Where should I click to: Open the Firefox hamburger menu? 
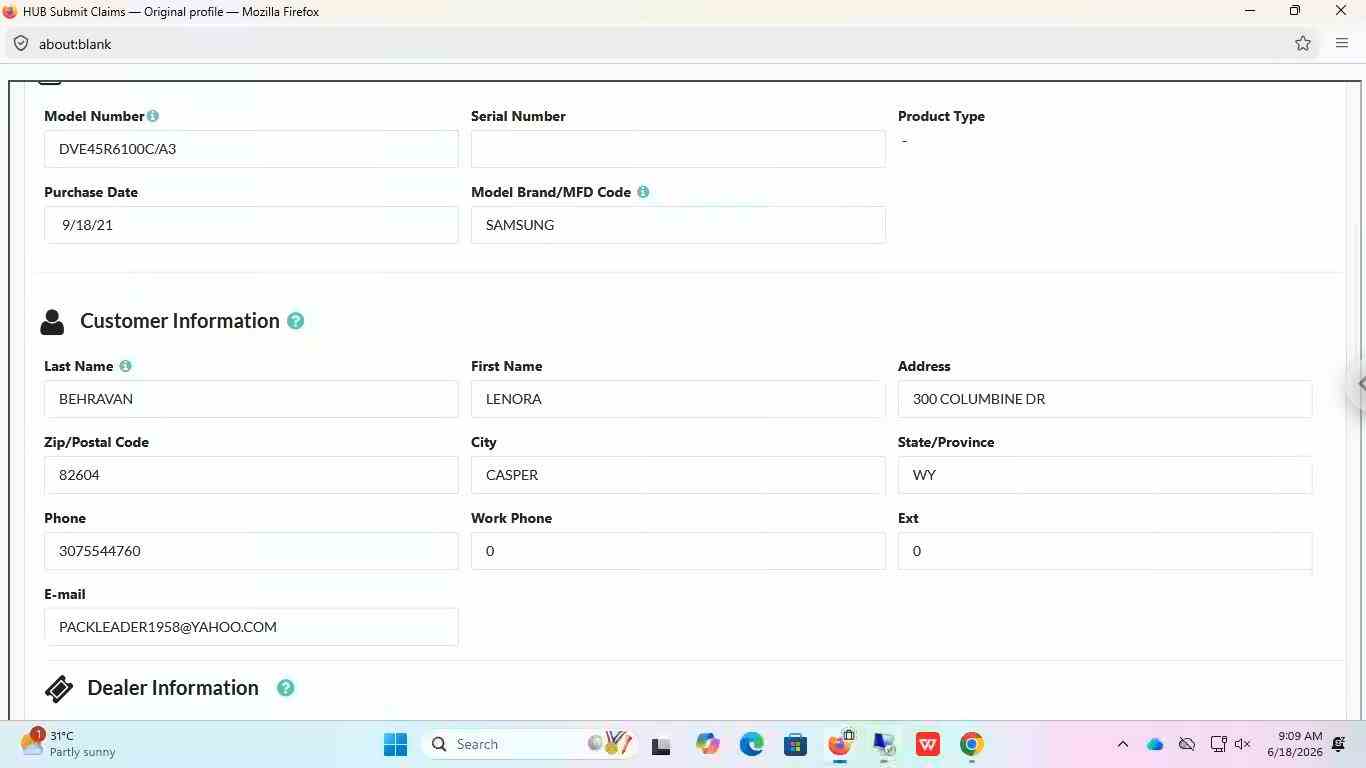(1342, 44)
